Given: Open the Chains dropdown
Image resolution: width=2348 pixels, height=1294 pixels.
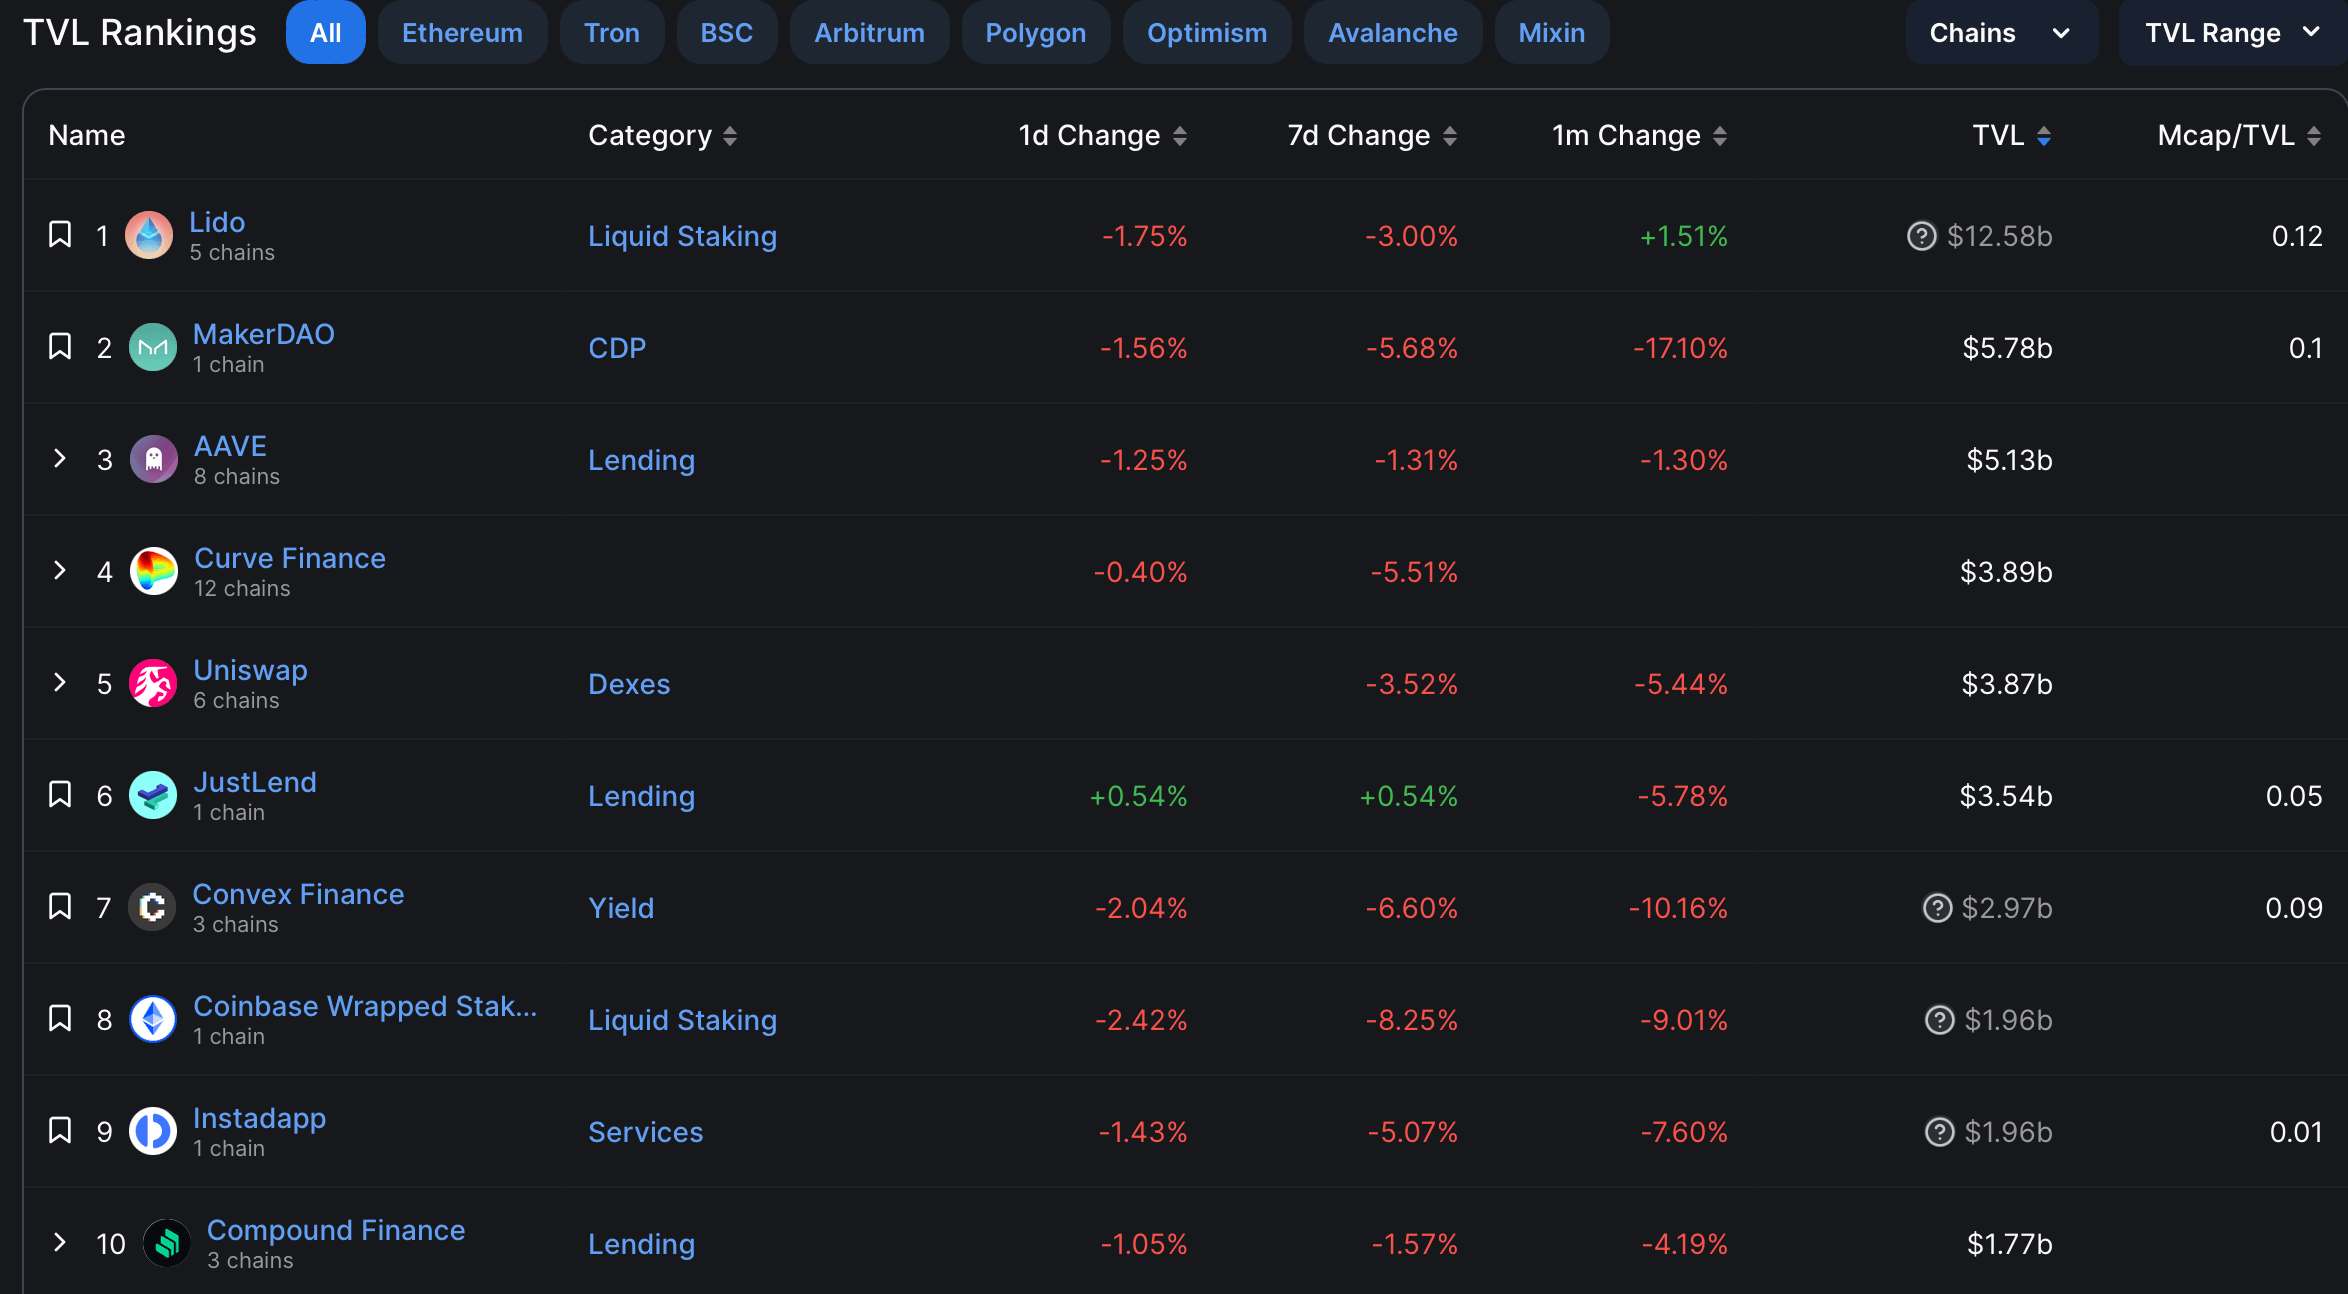Looking at the screenshot, I should point(2000,33).
